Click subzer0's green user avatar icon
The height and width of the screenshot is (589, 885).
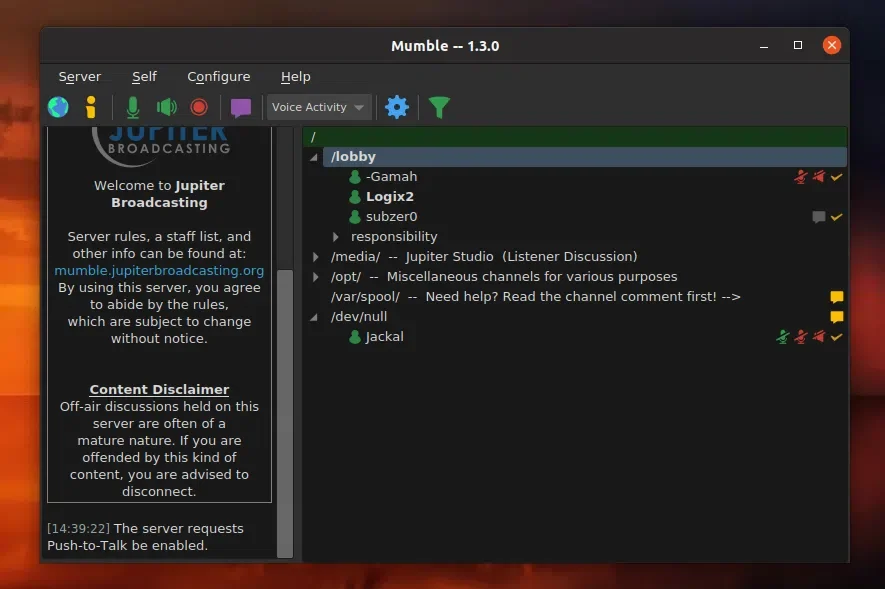[x=355, y=217]
